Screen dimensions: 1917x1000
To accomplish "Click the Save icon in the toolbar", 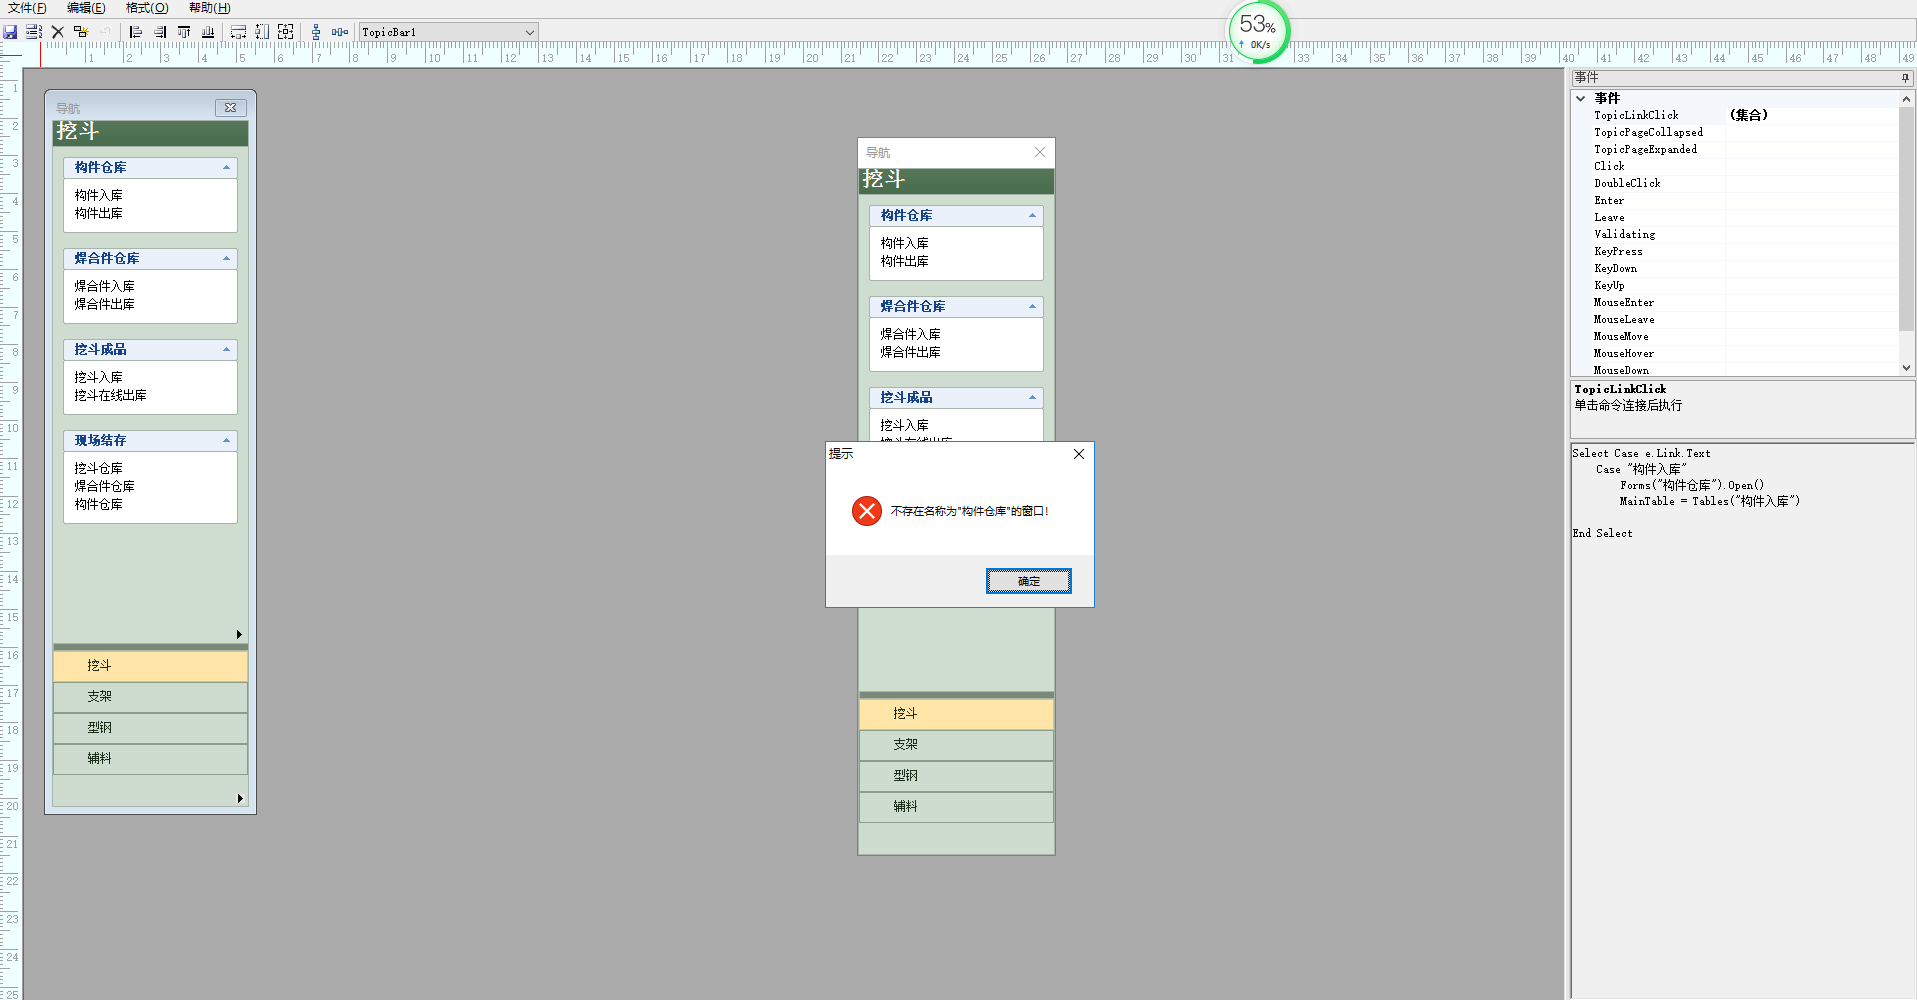I will pos(10,32).
